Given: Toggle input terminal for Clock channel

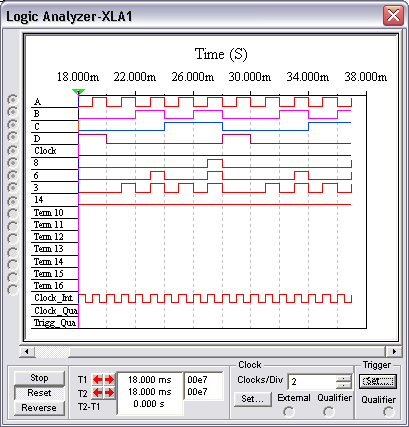Looking at the screenshot, I should (13, 150).
